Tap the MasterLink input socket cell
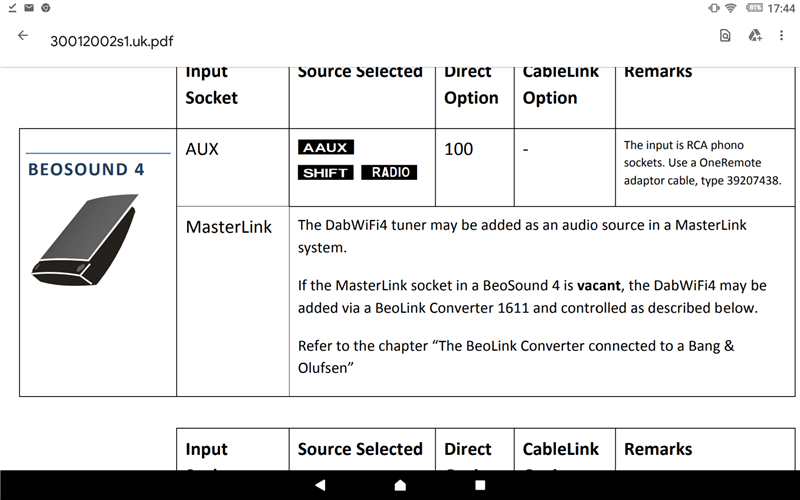The height and width of the screenshot is (500, 800). pos(229,227)
